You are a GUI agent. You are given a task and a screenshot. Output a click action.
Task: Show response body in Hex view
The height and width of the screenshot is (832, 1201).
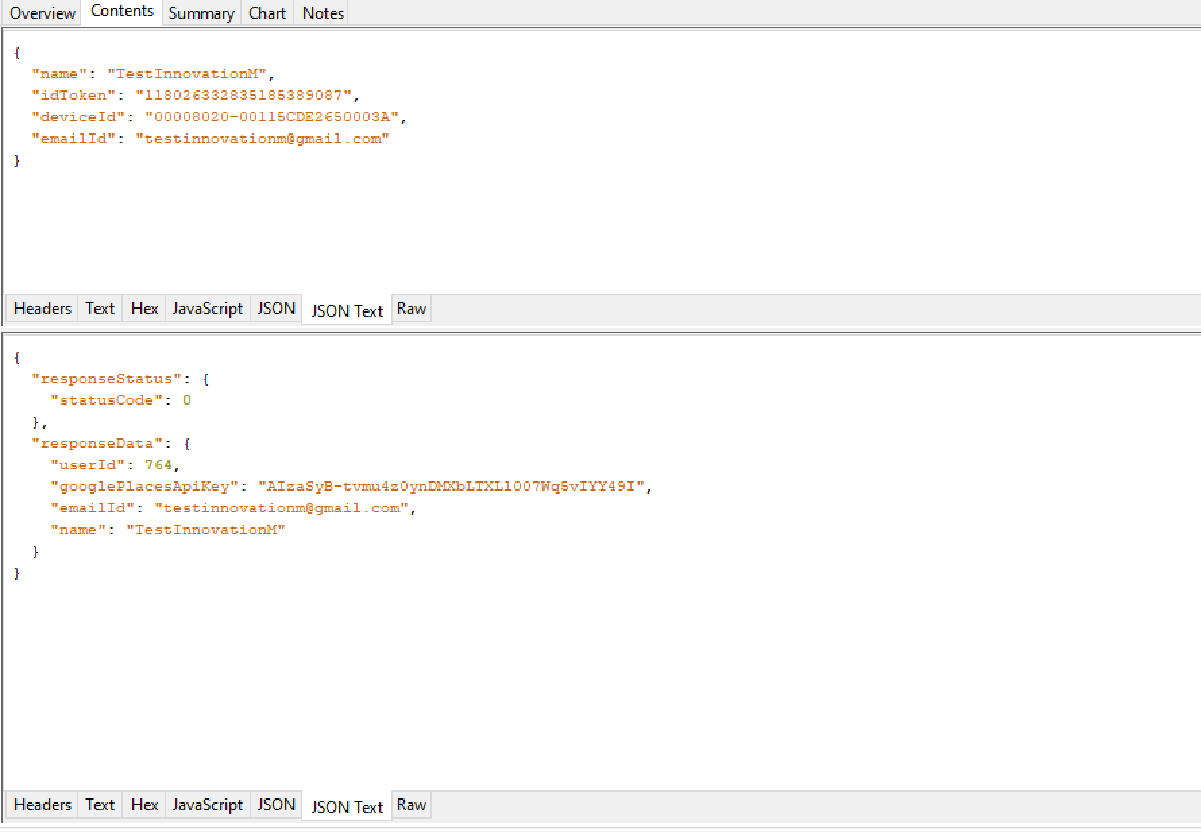144,804
